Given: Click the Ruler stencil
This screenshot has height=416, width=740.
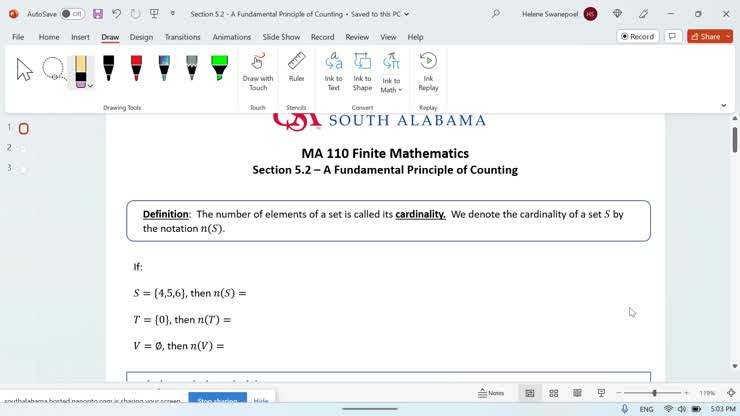Looking at the screenshot, I should [x=296, y=67].
